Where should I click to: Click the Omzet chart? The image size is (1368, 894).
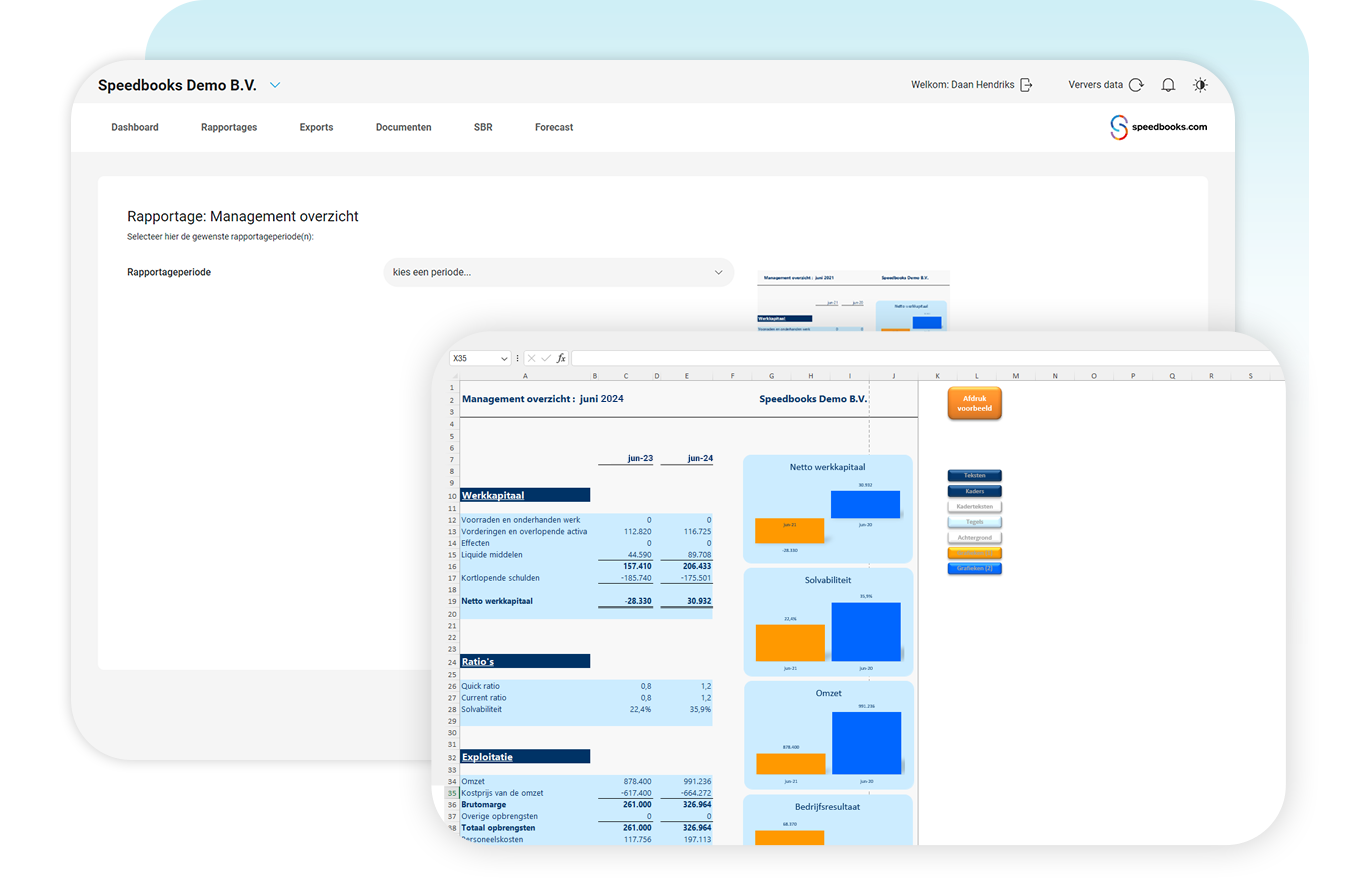tap(828, 735)
